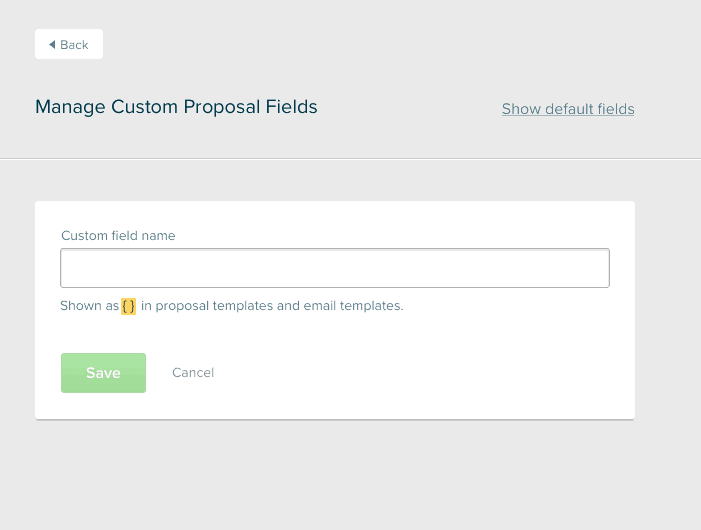Click empty white space right of Cancel
Screen dimensions: 701x530
[402, 372]
